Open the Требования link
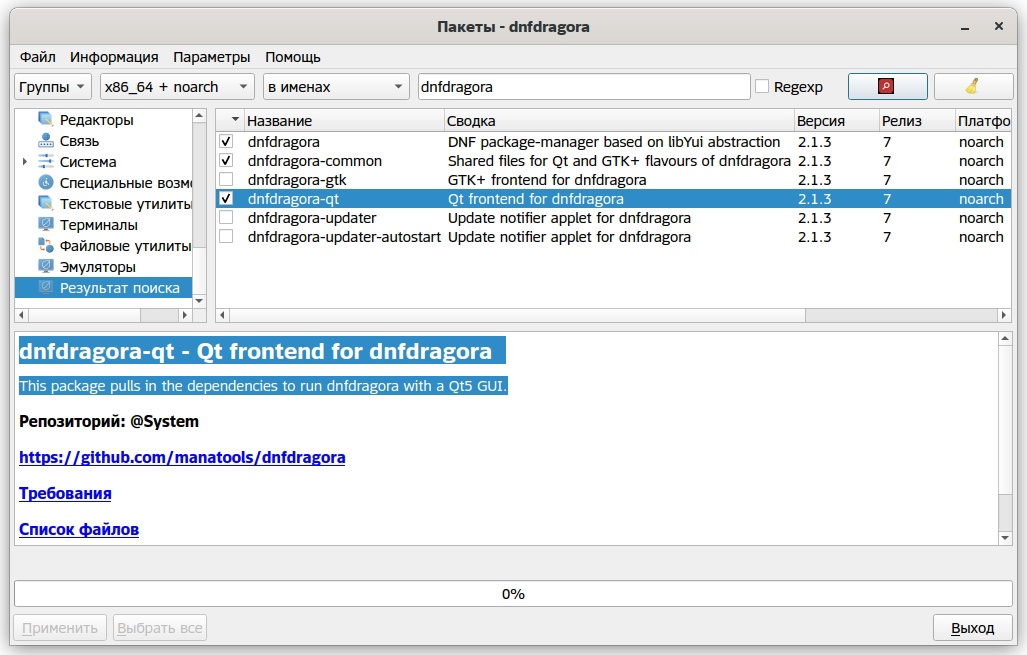This screenshot has width=1027, height=655. click(x=65, y=493)
